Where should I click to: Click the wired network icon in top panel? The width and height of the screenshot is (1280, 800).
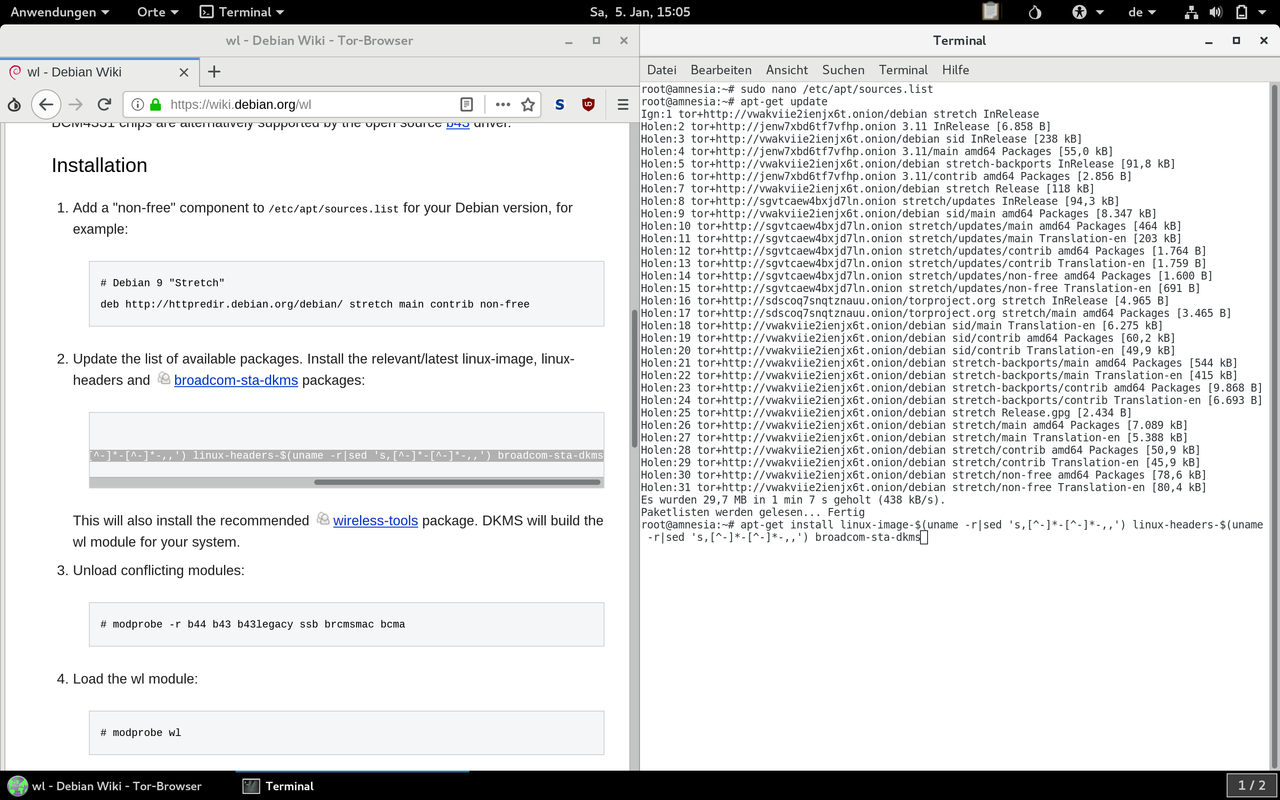[x=1191, y=12]
